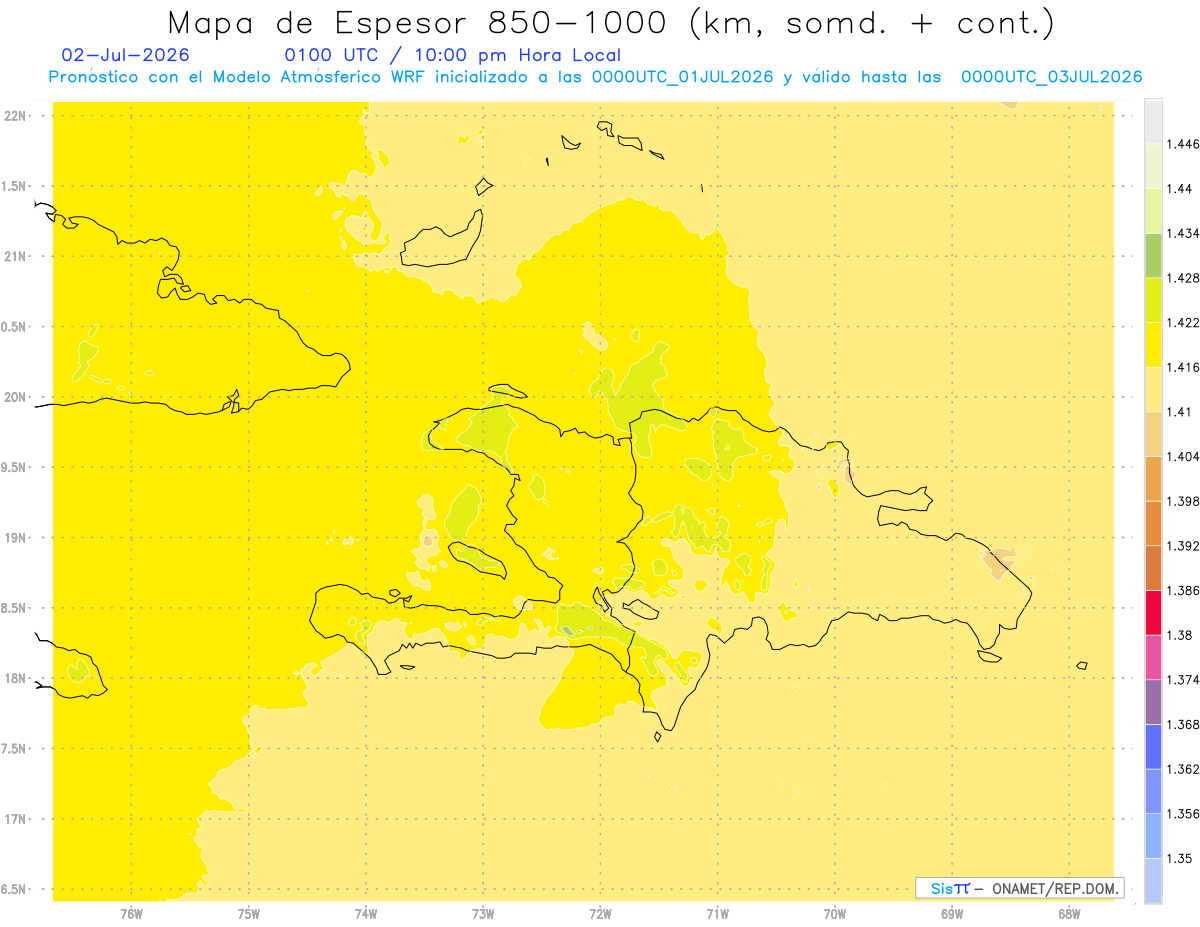Click the 76W longitude label

coord(131,914)
